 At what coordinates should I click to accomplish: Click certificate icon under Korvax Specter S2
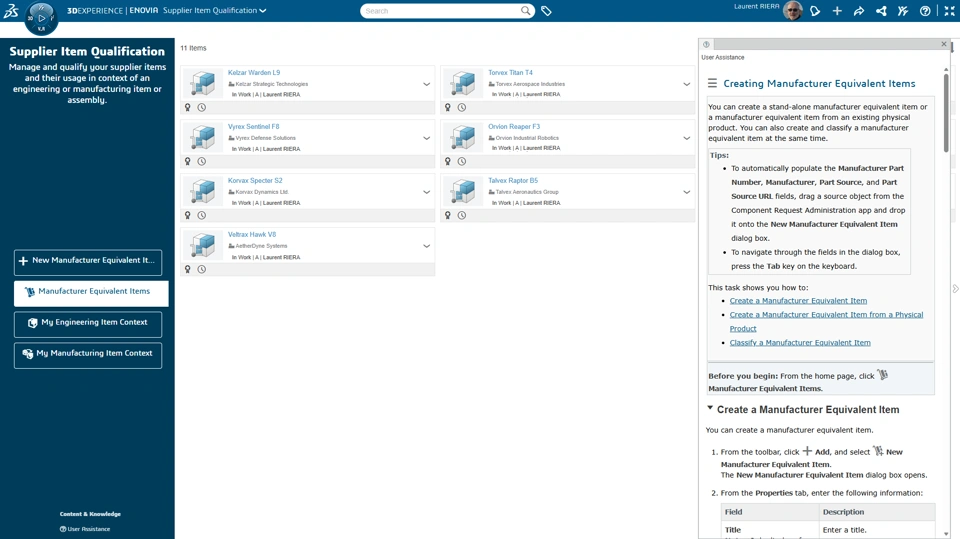click(x=188, y=215)
